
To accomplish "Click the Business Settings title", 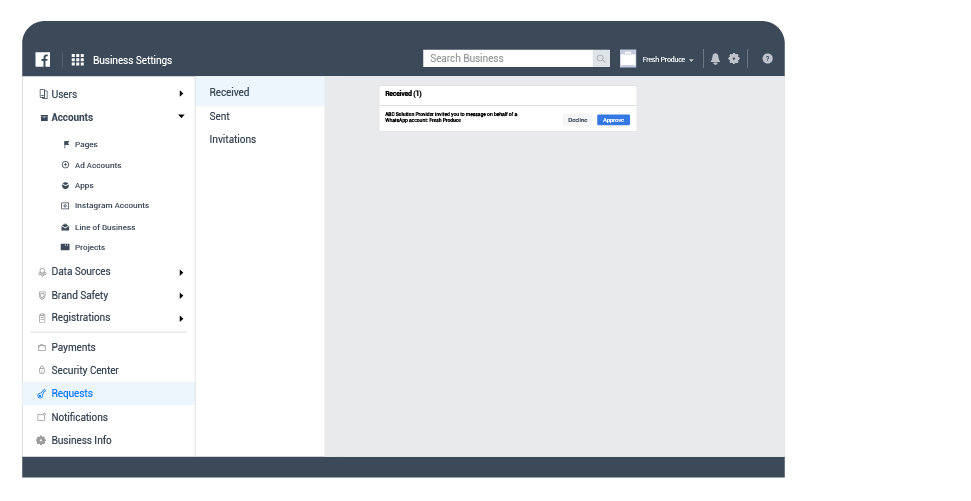I will pyautogui.click(x=133, y=60).
